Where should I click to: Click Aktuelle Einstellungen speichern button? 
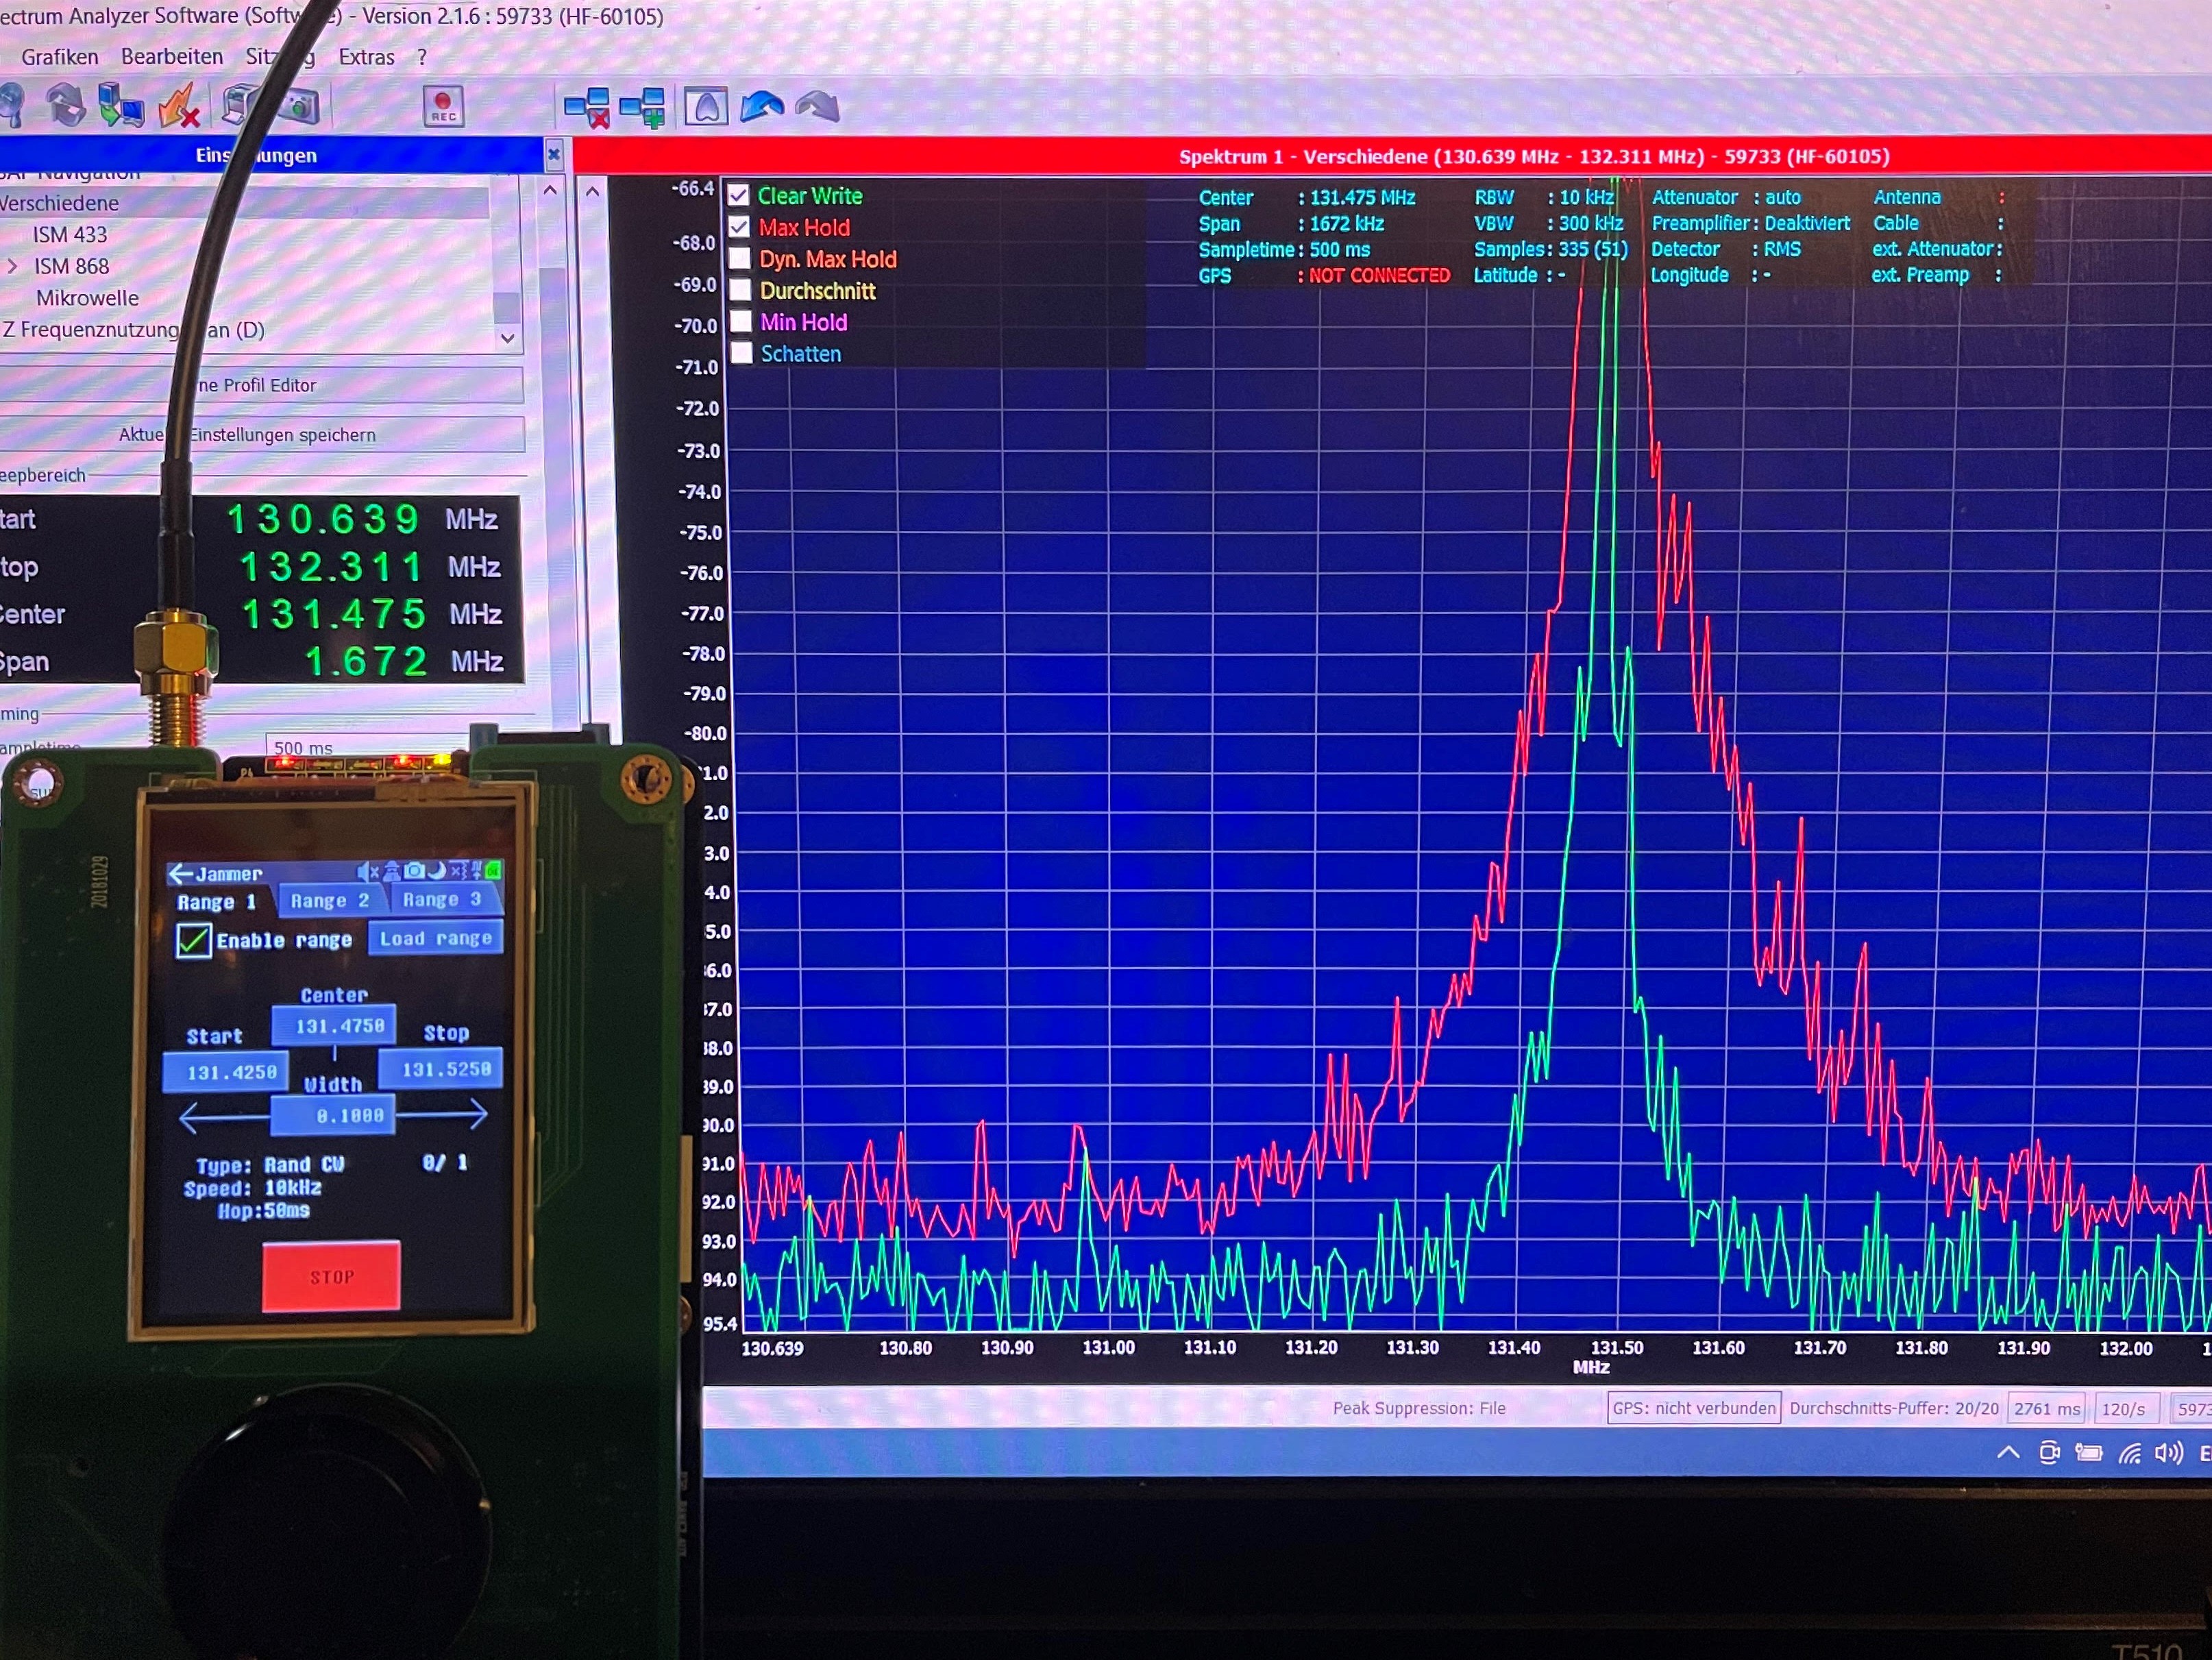pos(262,435)
